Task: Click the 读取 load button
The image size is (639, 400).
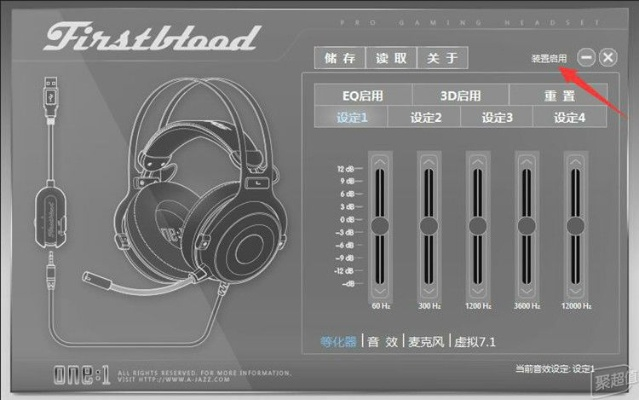Action: pyautogui.click(x=390, y=58)
